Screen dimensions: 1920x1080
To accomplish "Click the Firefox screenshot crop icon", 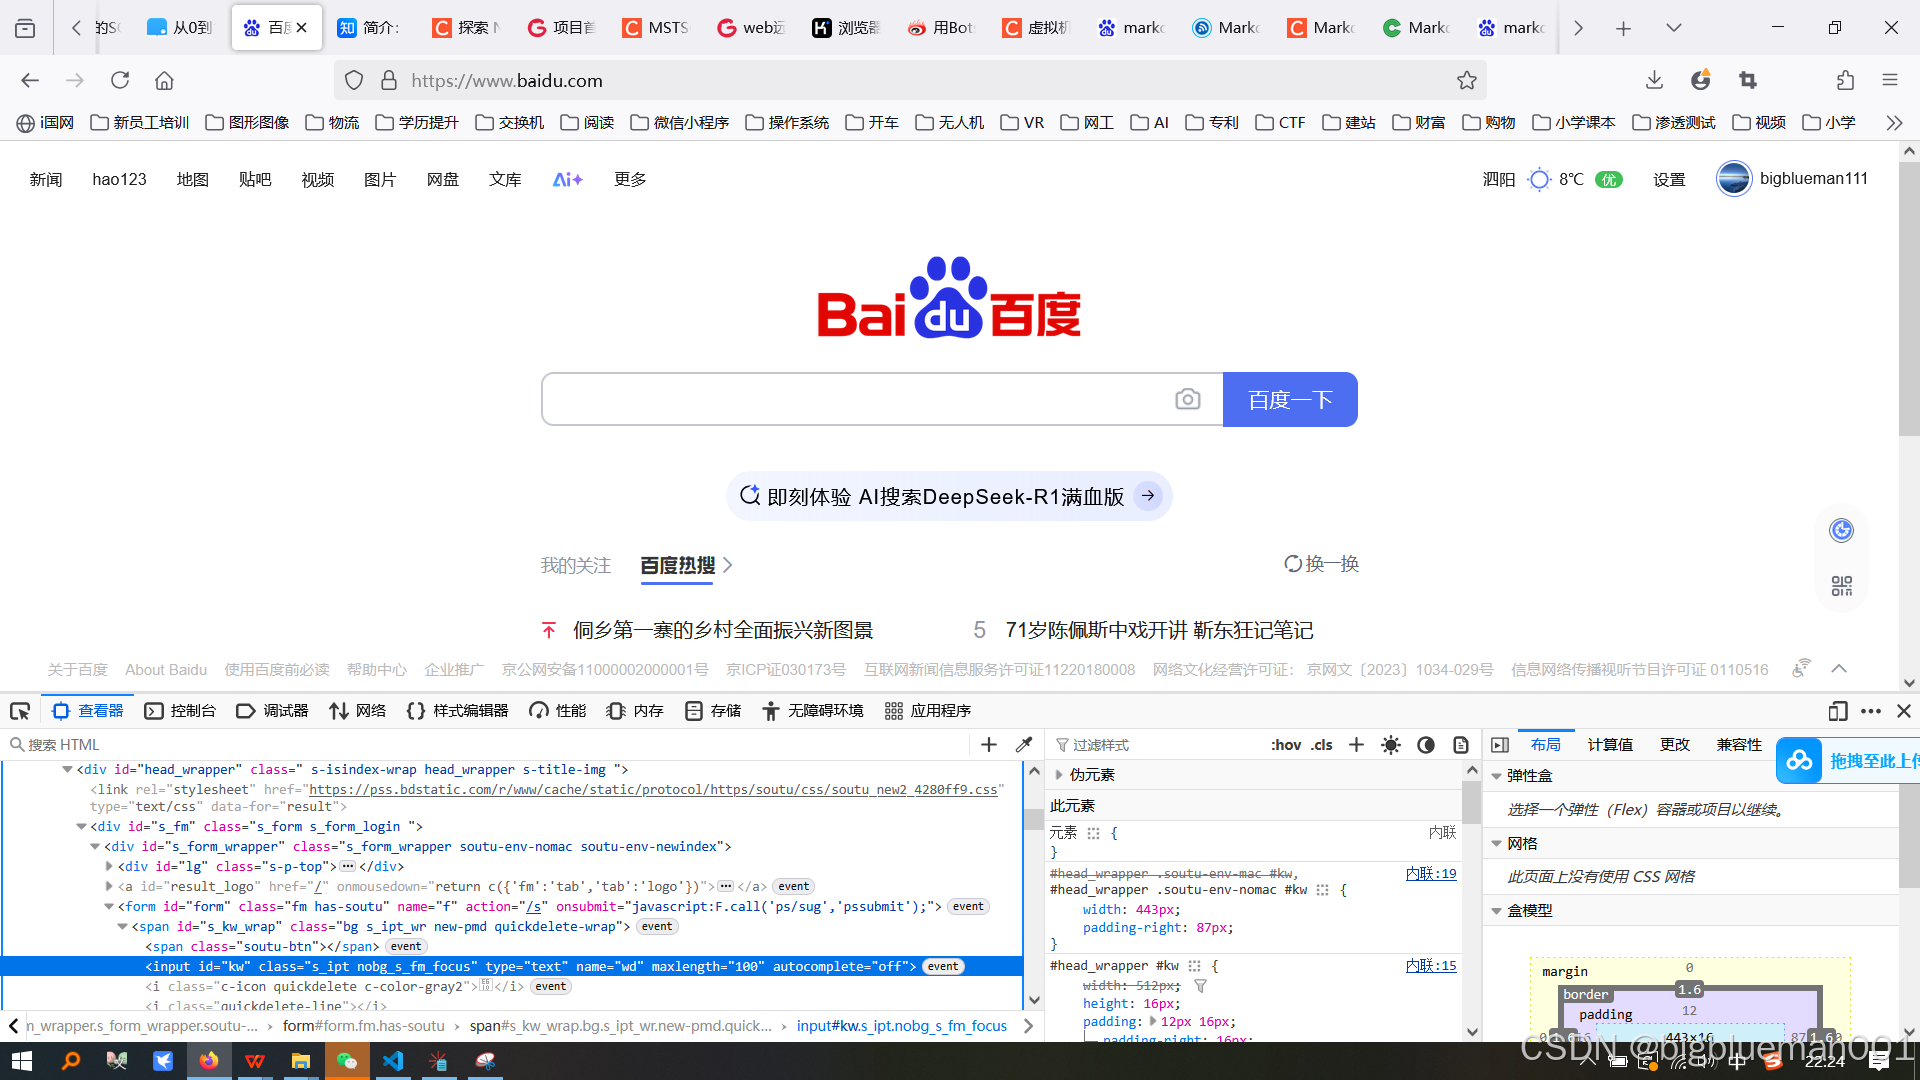I will [1747, 80].
